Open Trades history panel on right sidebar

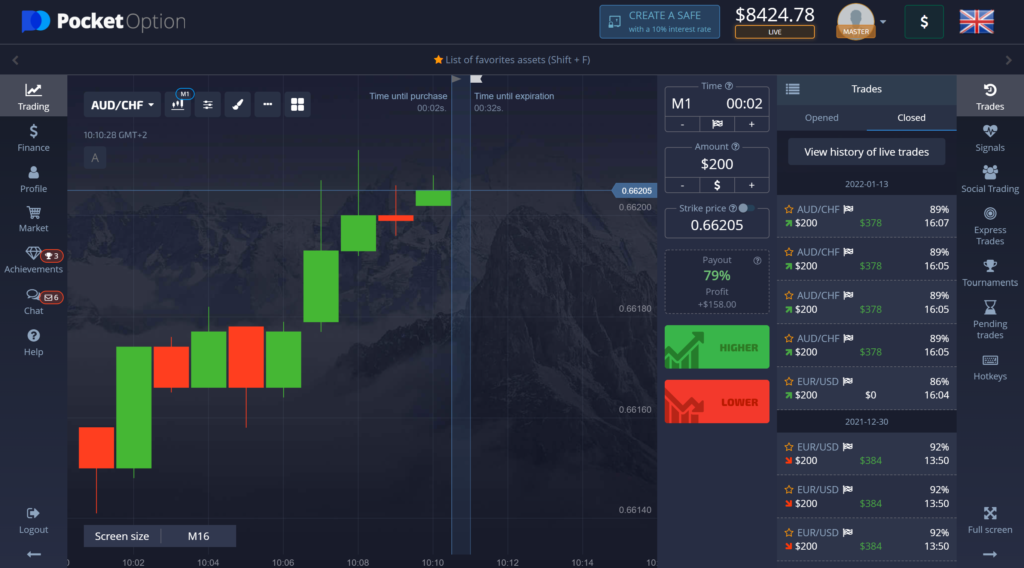(x=990, y=96)
